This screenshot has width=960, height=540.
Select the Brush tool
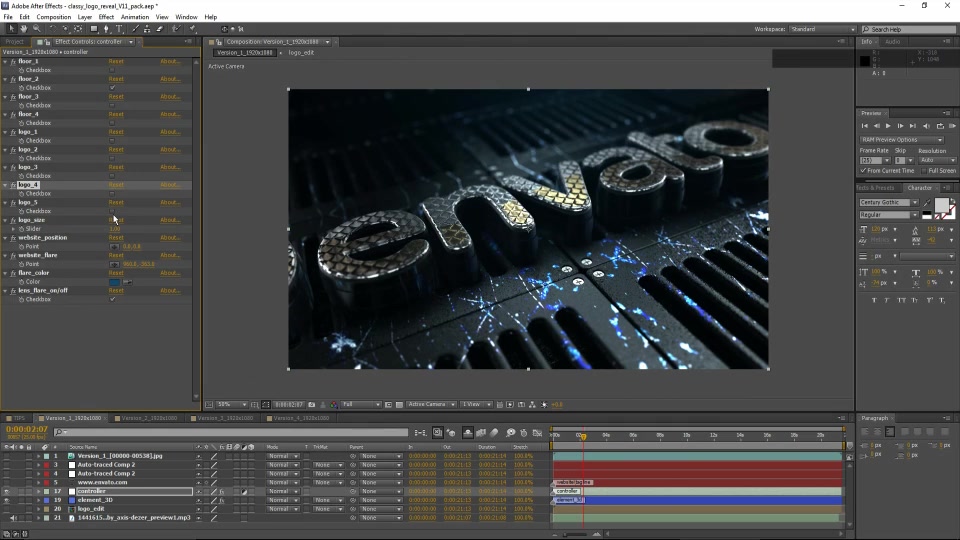[x=135, y=29]
